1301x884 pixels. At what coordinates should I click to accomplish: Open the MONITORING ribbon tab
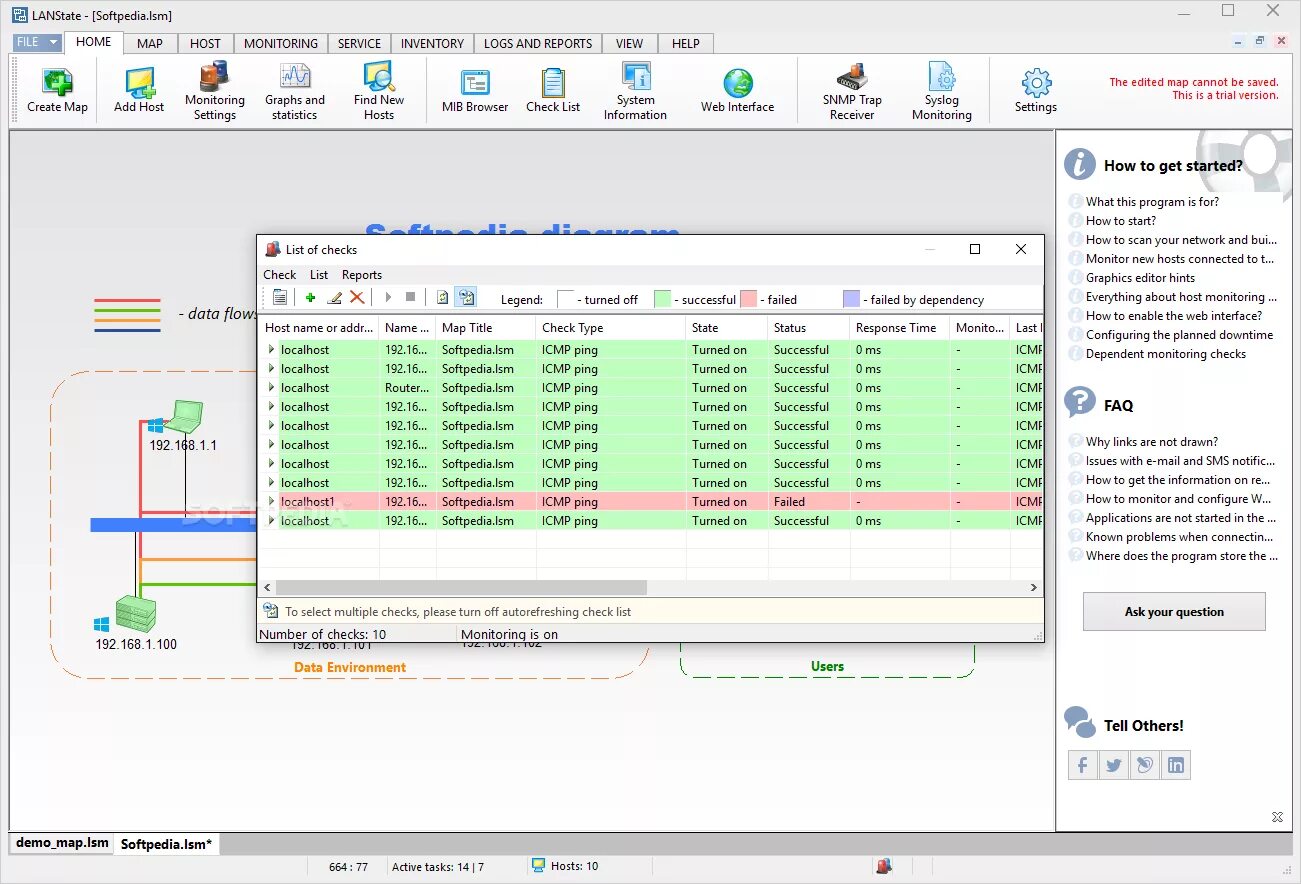pyautogui.click(x=281, y=43)
